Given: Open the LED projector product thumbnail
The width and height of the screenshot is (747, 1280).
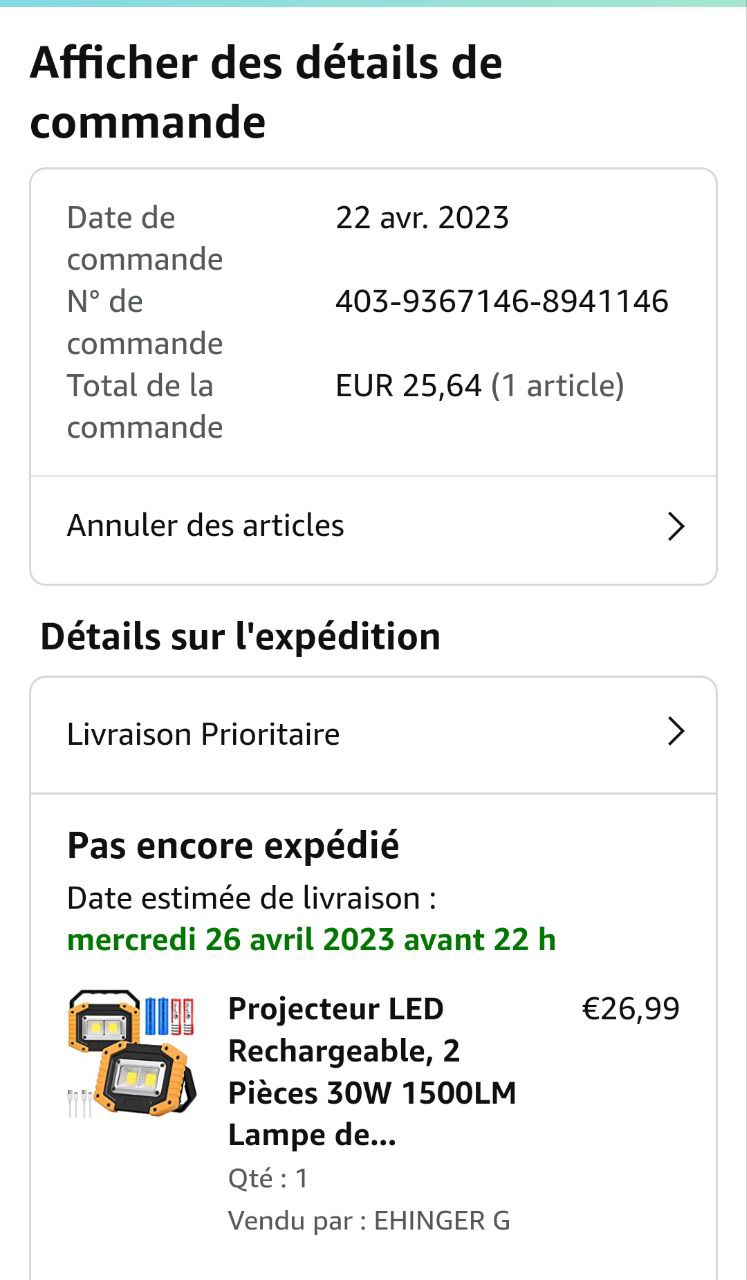Looking at the screenshot, I should click(x=131, y=1053).
